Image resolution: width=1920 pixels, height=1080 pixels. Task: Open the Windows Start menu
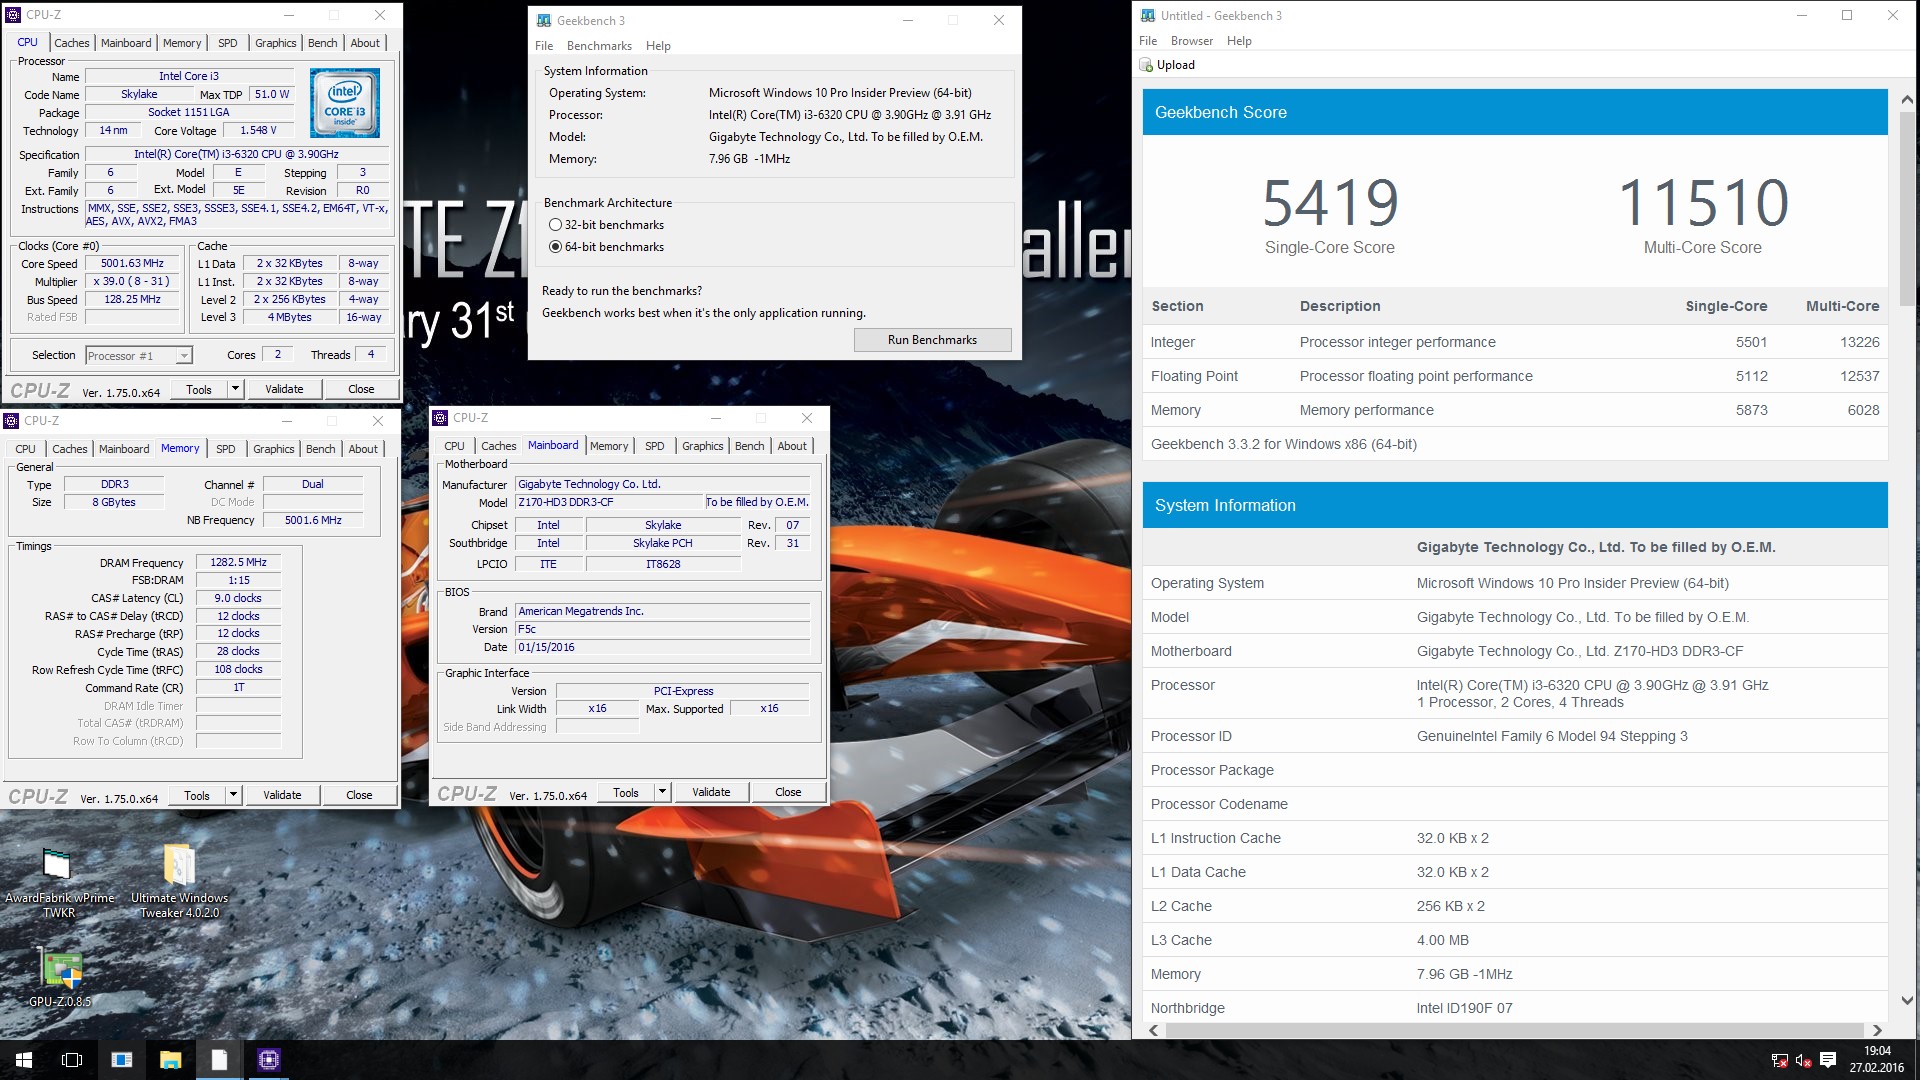click(24, 1060)
